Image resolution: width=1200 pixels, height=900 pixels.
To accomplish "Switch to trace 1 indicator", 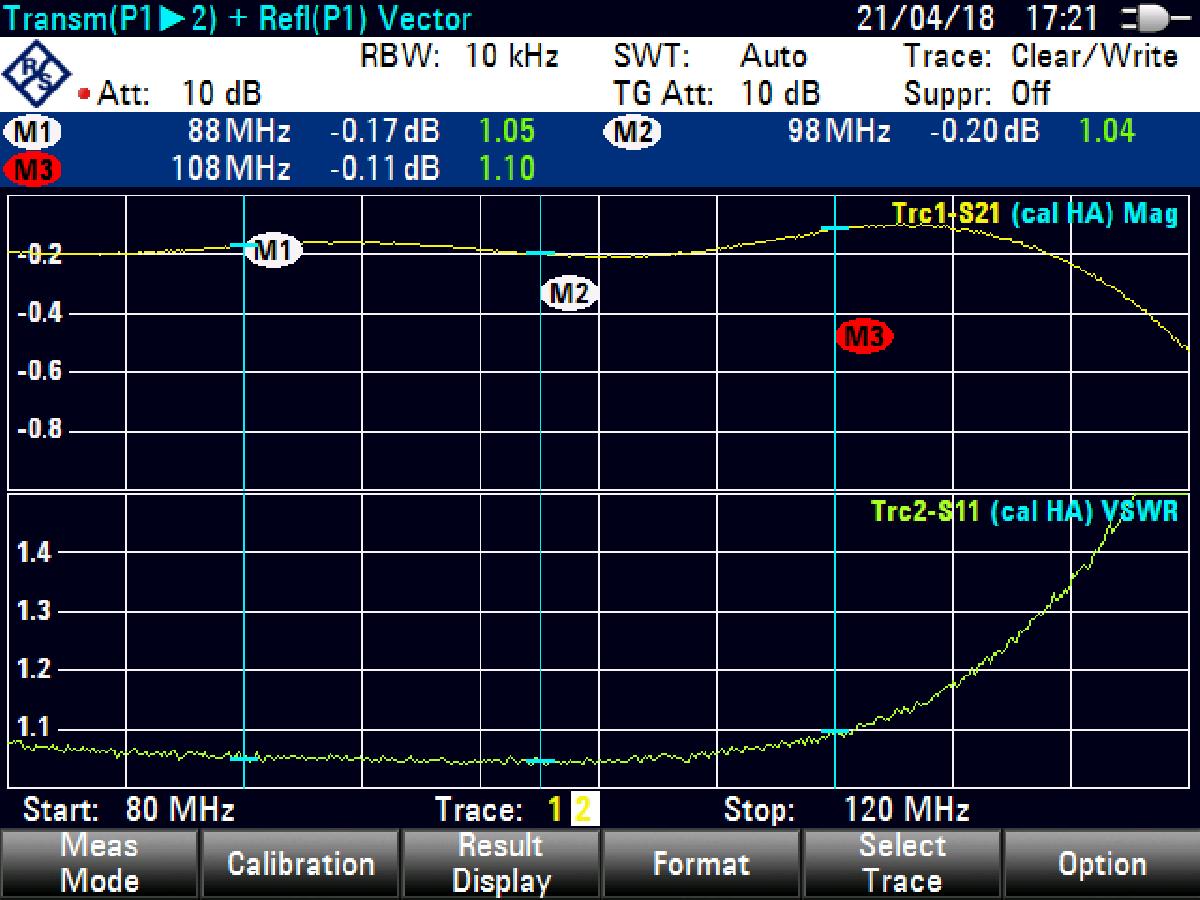I will point(555,809).
